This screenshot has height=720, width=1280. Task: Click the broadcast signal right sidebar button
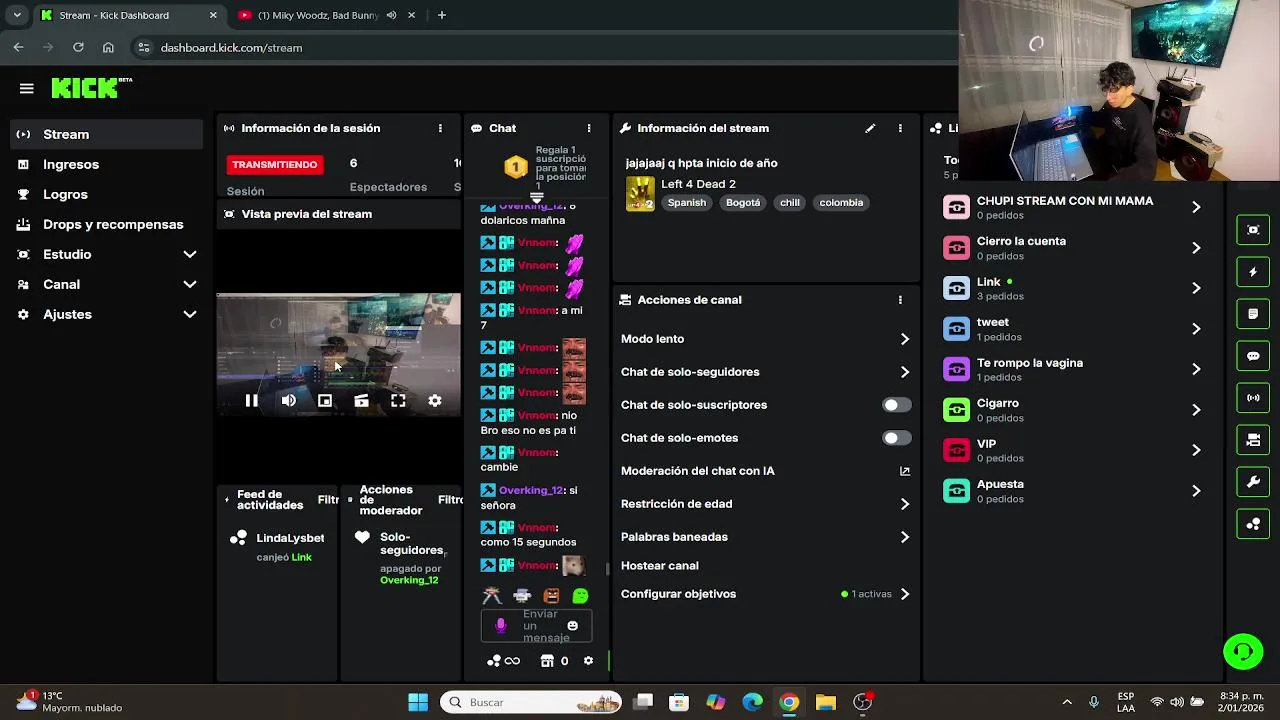1253,398
